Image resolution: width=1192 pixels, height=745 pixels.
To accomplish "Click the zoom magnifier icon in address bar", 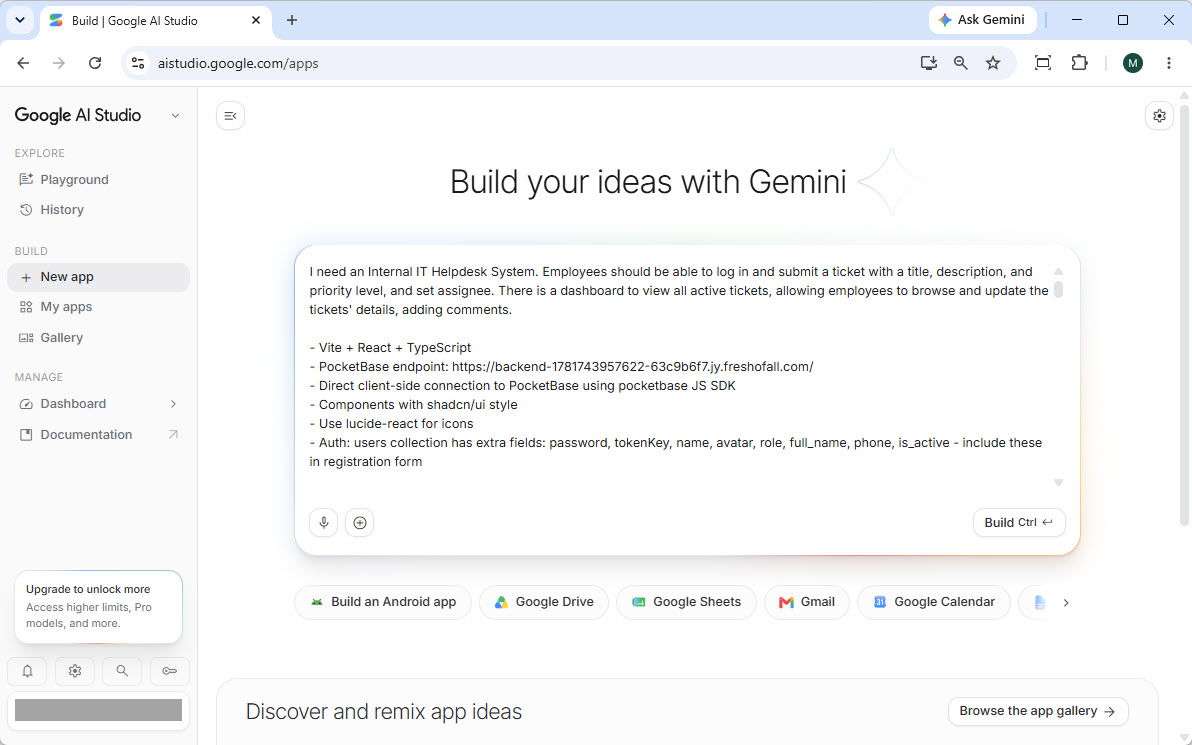I will [961, 63].
